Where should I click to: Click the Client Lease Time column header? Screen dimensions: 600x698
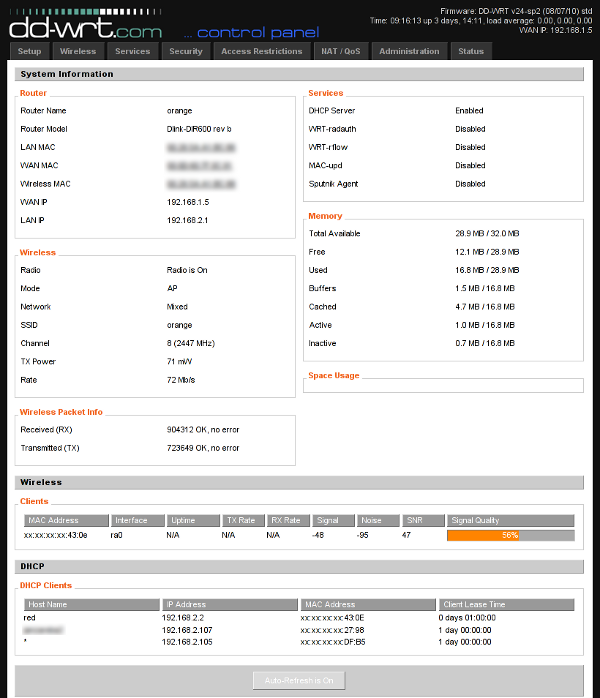506,605
